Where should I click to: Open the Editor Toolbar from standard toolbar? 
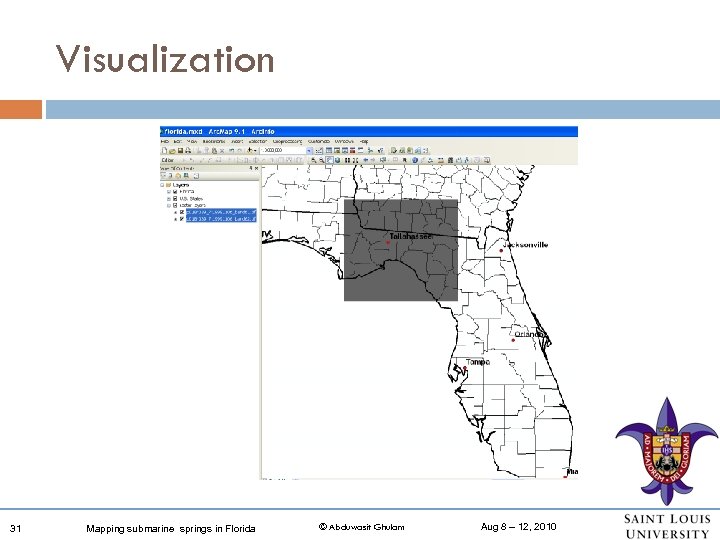point(319,150)
